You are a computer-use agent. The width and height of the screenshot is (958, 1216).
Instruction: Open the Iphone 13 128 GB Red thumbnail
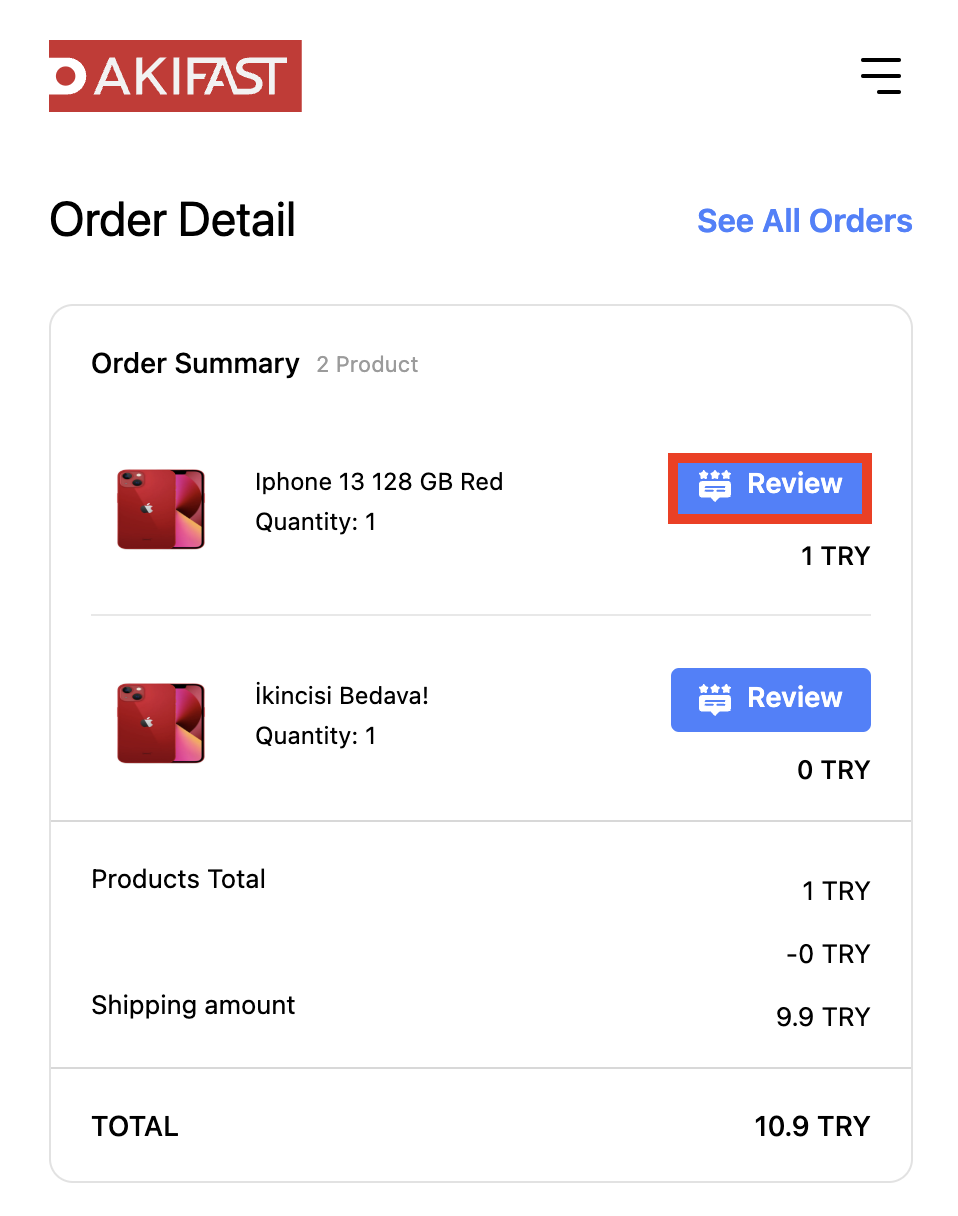click(160, 509)
